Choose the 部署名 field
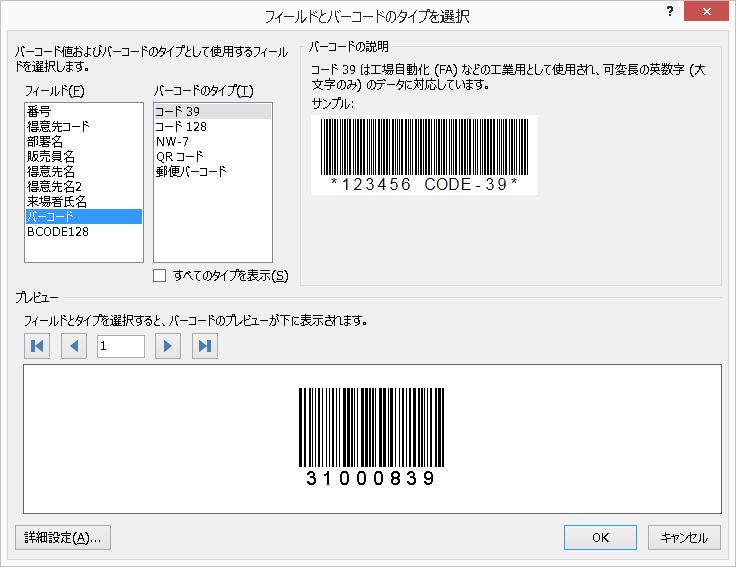This screenshot has width=736, height=567. tap(84, 141)
